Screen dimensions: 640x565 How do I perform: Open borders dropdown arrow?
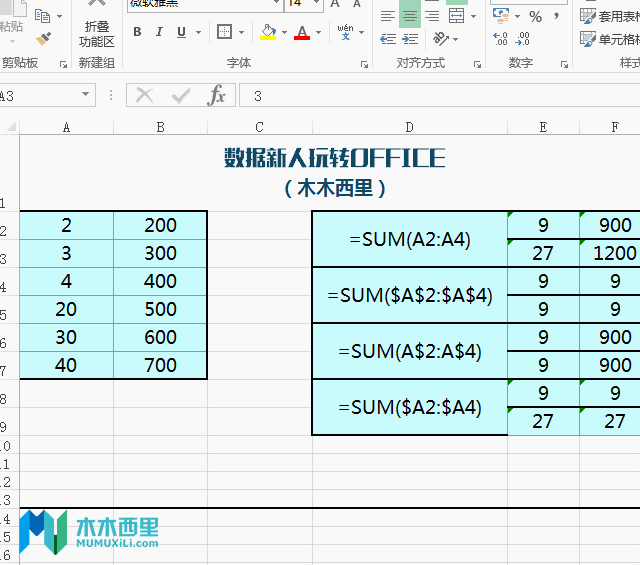click(x=241, y=32)
